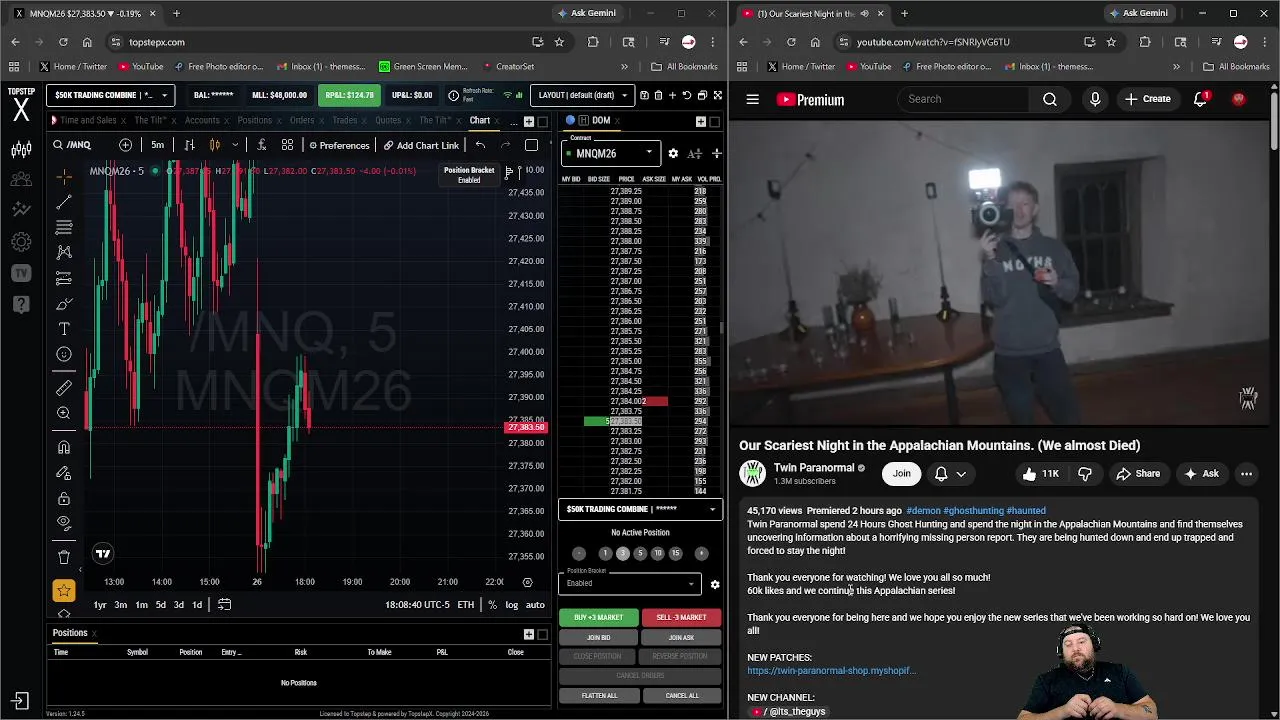1280x720 pixels.
Task: Open YouTube notifications bell
Action: 1200,99
